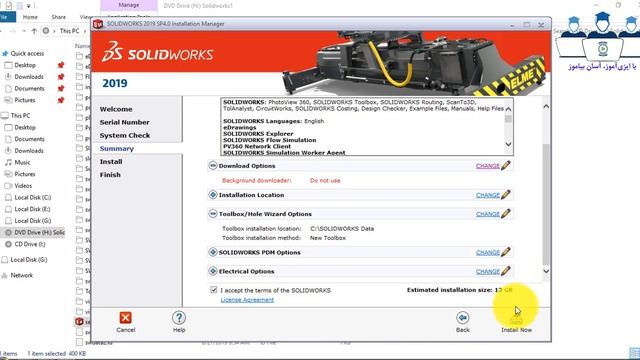Change Electrical Options link
Viewport: 640px width, 360px height.
tap(487, 271)
